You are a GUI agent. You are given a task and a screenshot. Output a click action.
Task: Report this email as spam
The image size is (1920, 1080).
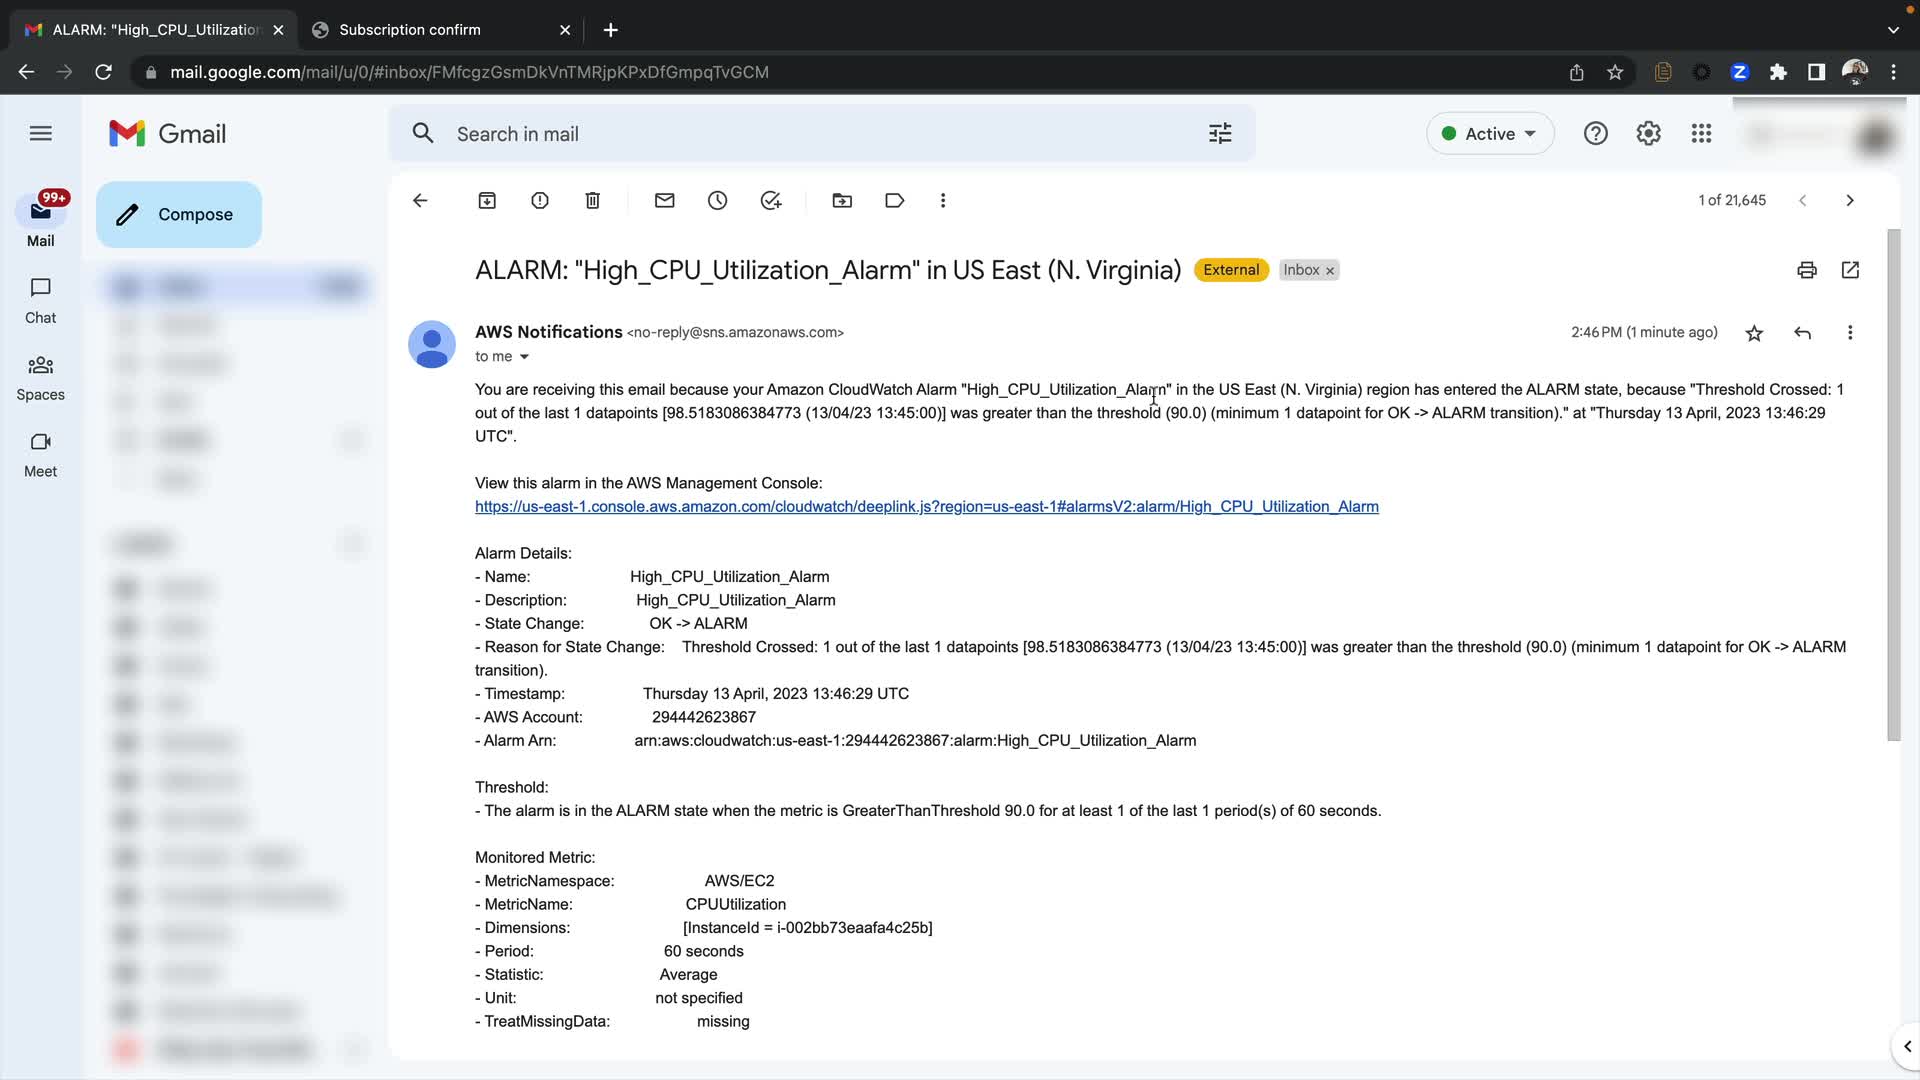point(540,201)
